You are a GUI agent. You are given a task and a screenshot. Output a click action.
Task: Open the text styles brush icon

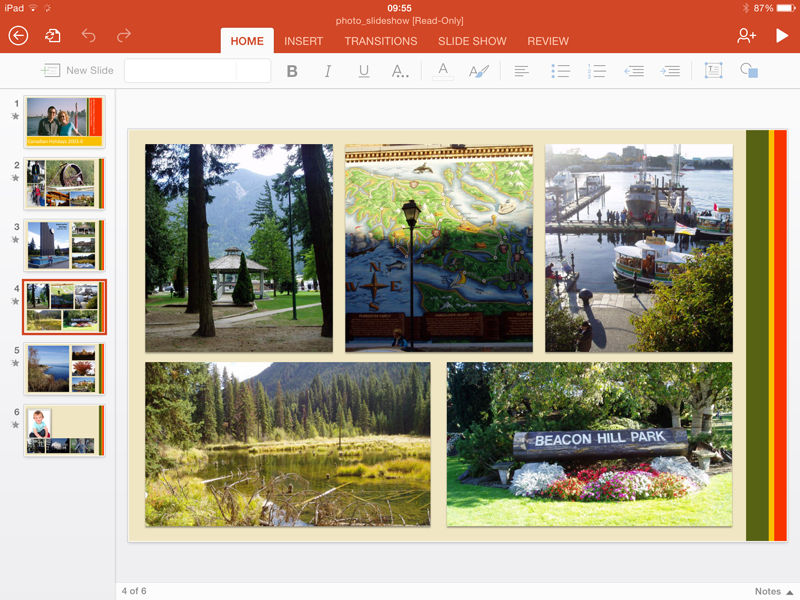479,71
